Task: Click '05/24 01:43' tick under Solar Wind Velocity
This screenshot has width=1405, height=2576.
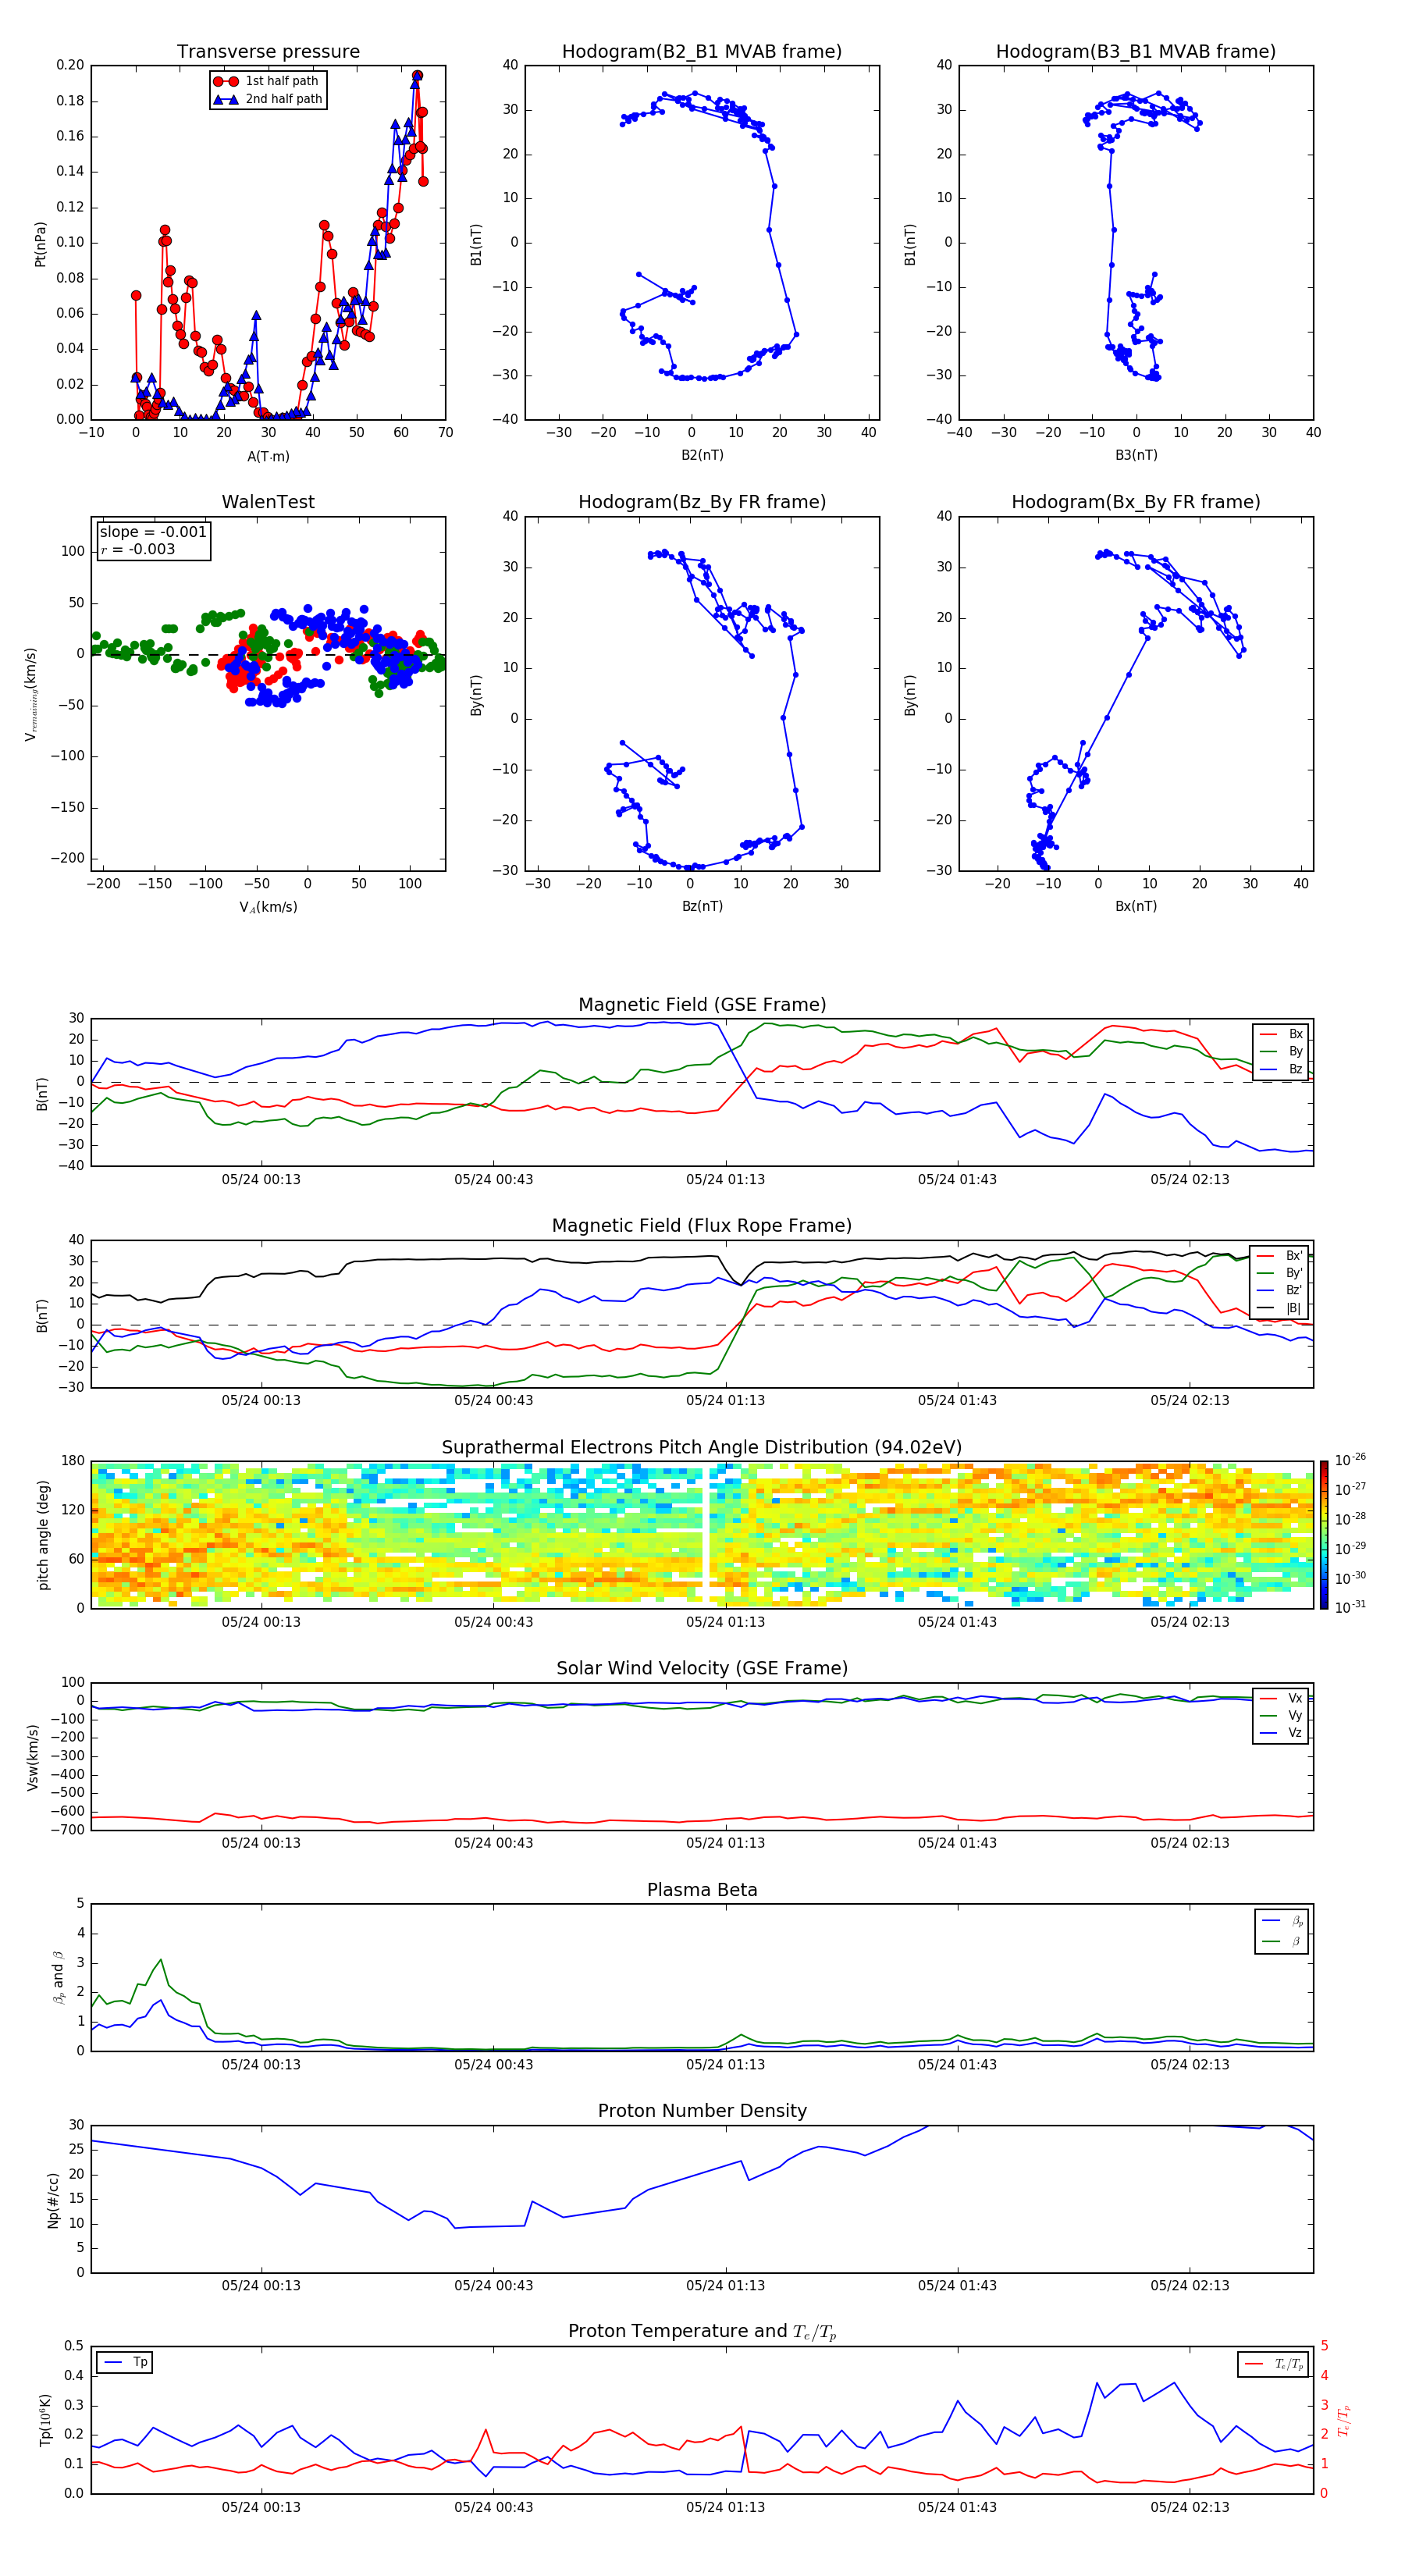Action: coord(957,1843)
